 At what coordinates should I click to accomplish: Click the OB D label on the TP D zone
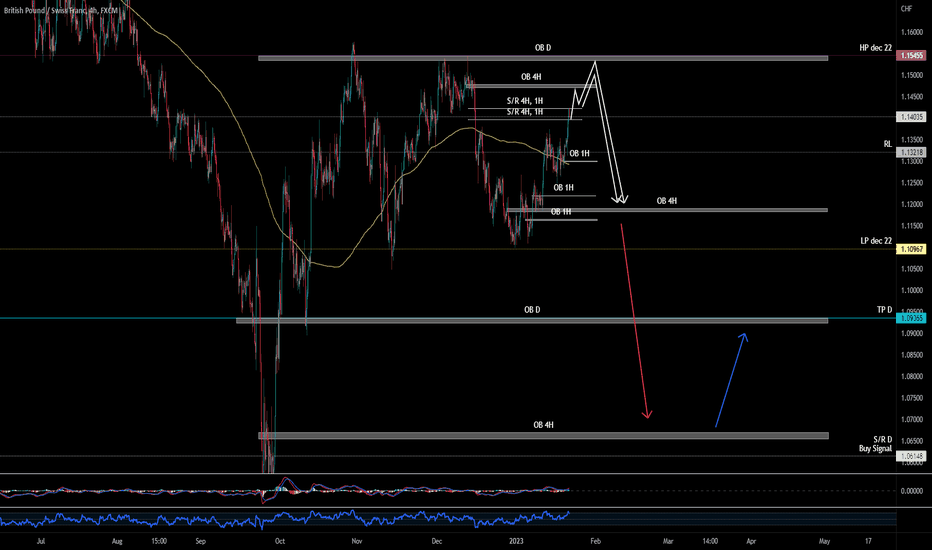tap(532, 310)
